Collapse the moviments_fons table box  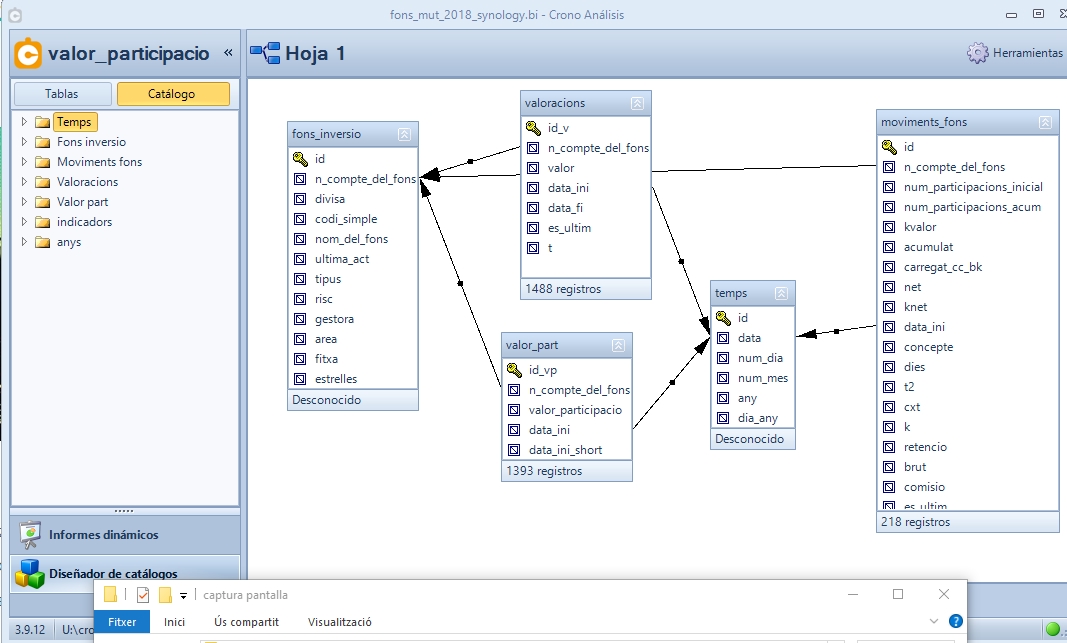click(x=1045, y=122)
